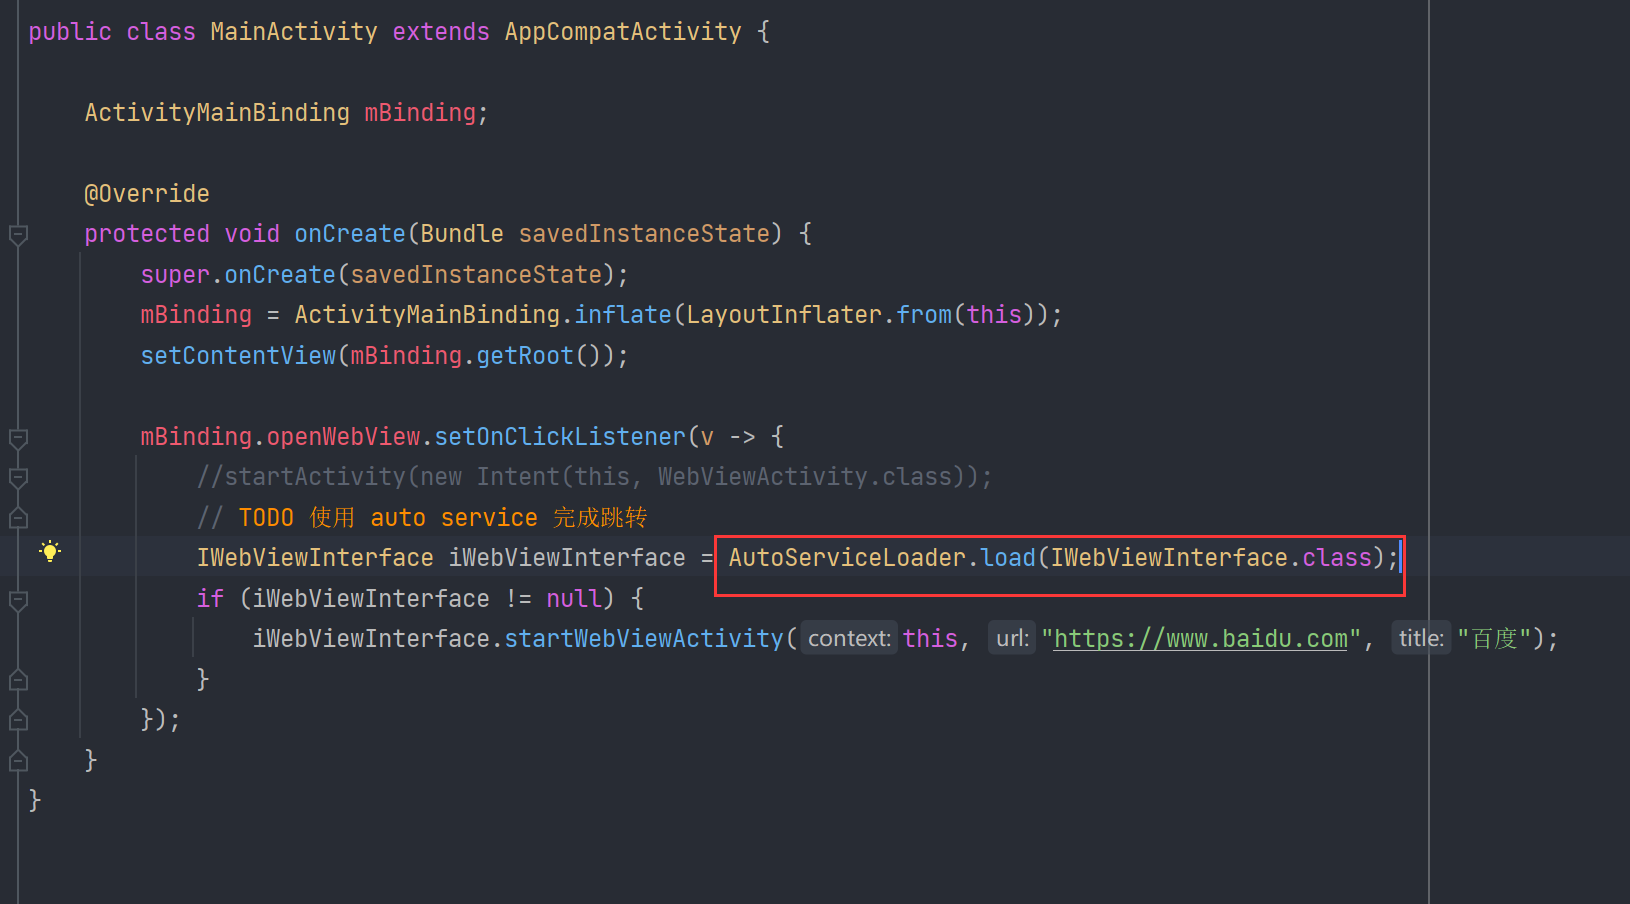The image size is (1630, 904).
Task: Collapse the if (iWebViewInterface != null) block fold marker
Action: point(17,600)
